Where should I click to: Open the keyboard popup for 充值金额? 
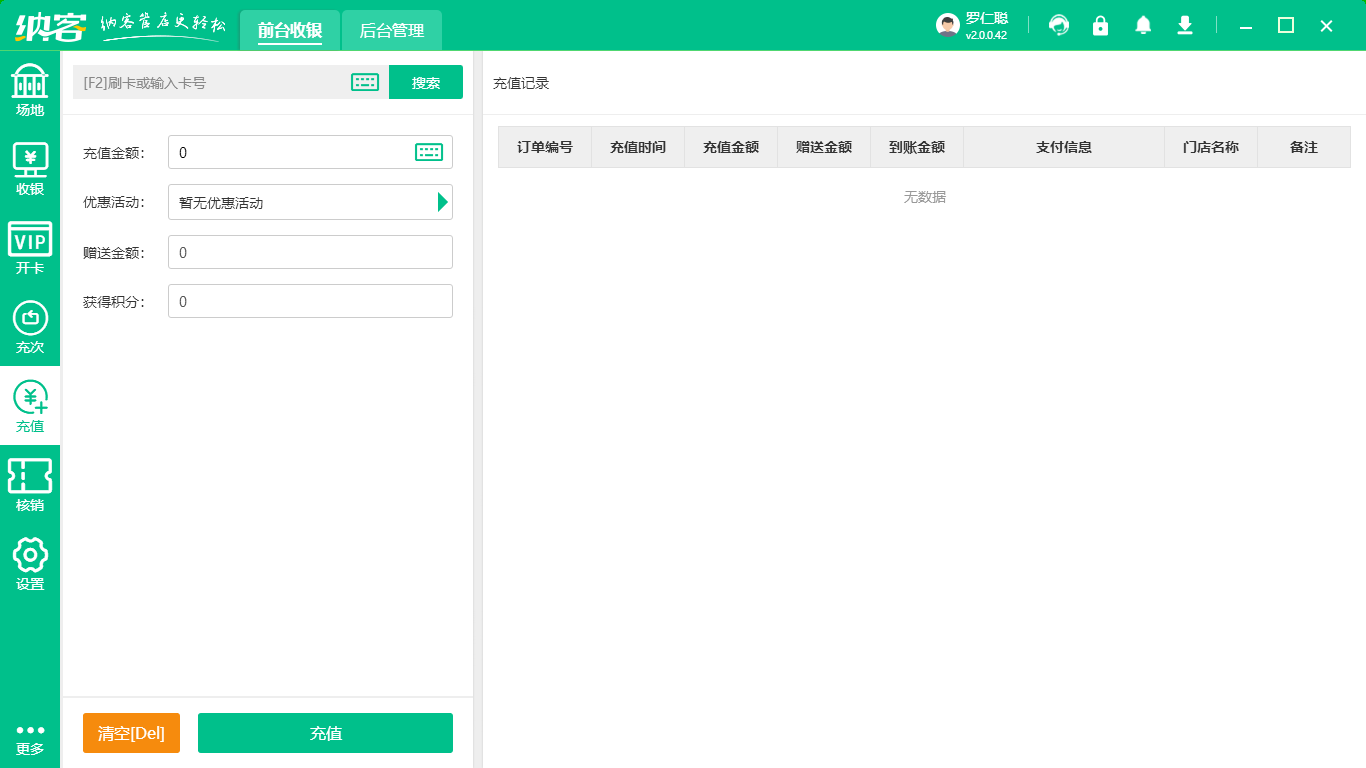(x=428, y=152)
